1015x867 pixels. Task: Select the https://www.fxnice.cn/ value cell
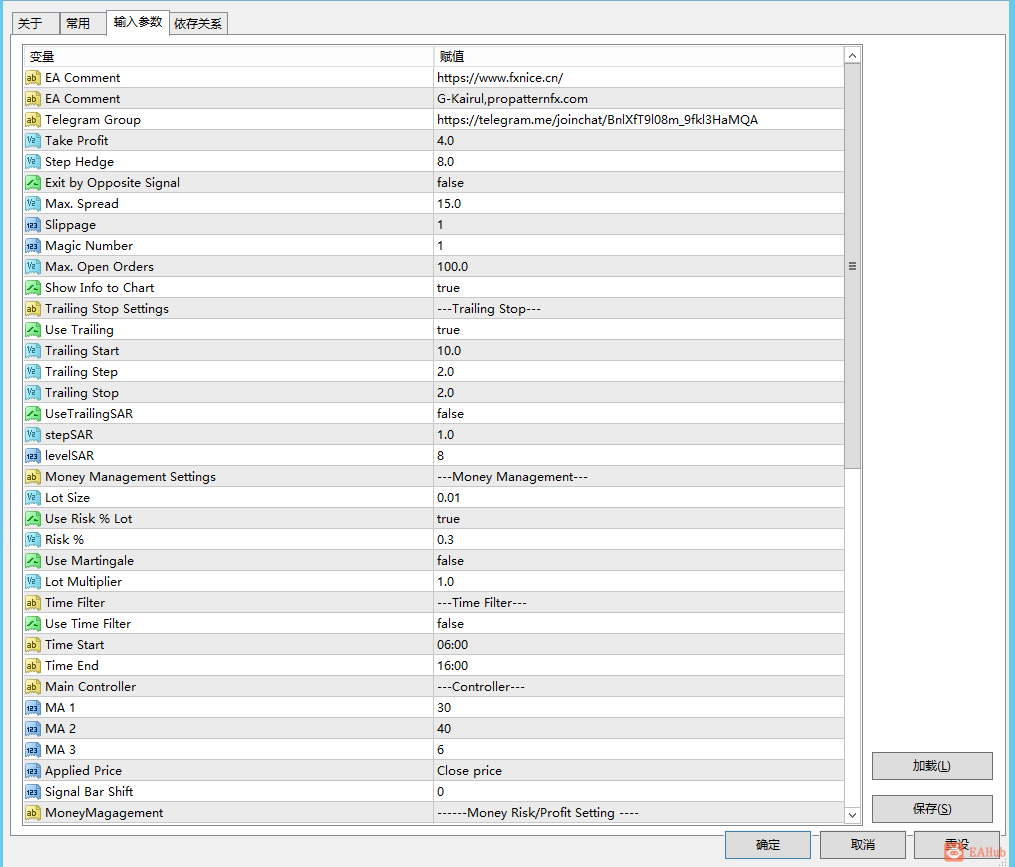pyautogui.click(x=639, y=78)
